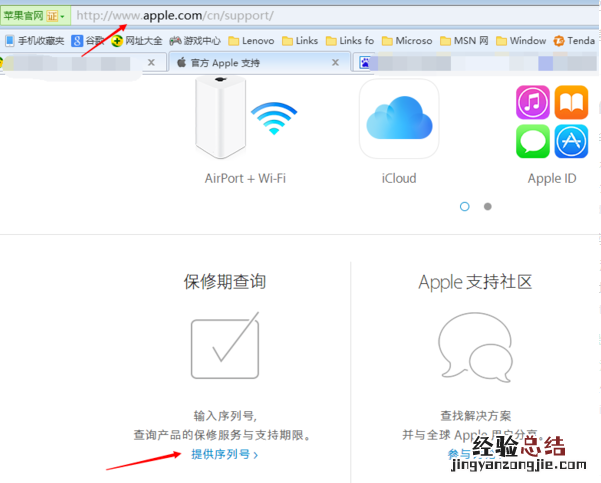Open the Tenda bookmark

coord(574,41)
